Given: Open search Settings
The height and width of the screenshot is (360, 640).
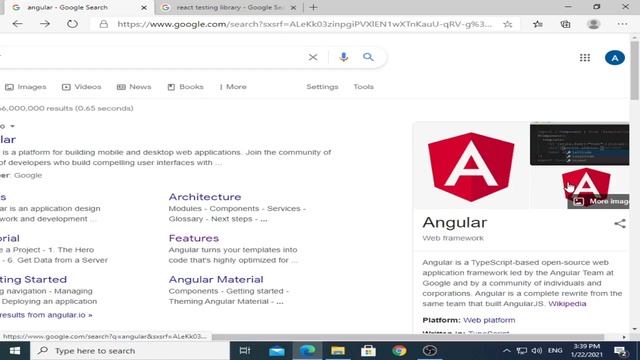Looking at the screenshot, I should click(x=322, y=87).
